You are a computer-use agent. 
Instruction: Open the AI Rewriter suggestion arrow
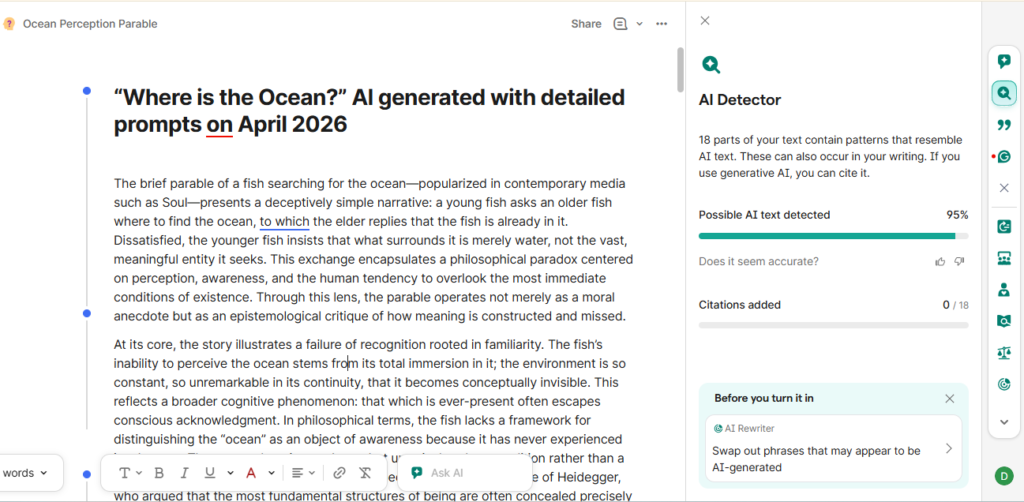949,448
